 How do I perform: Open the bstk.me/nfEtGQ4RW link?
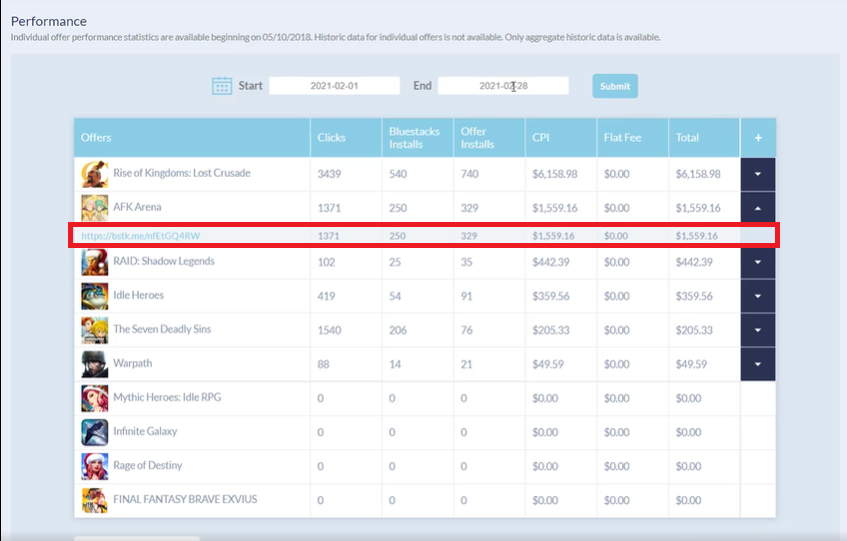140,236
